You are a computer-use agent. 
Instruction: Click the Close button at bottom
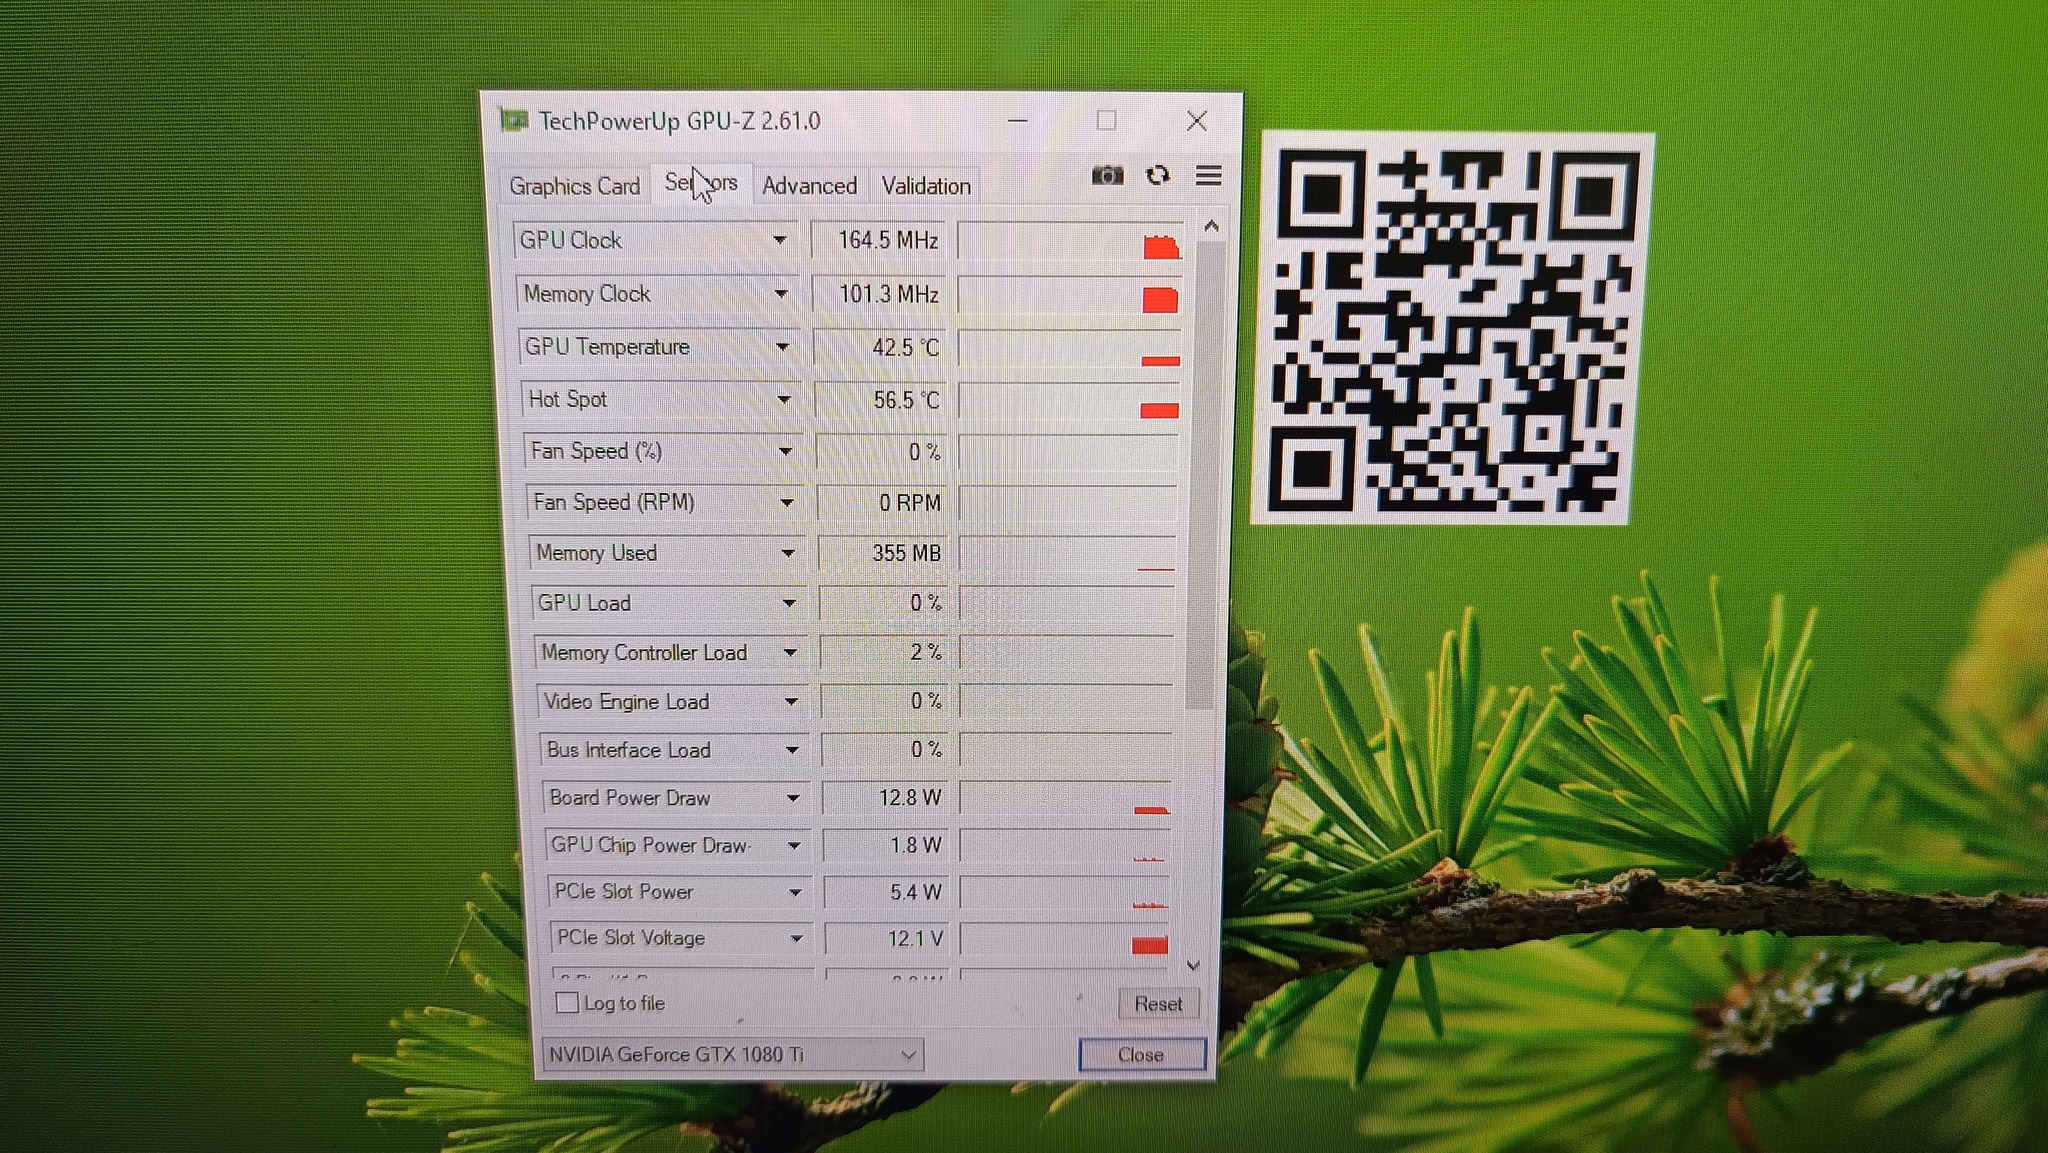(x=1141, y=1054)
